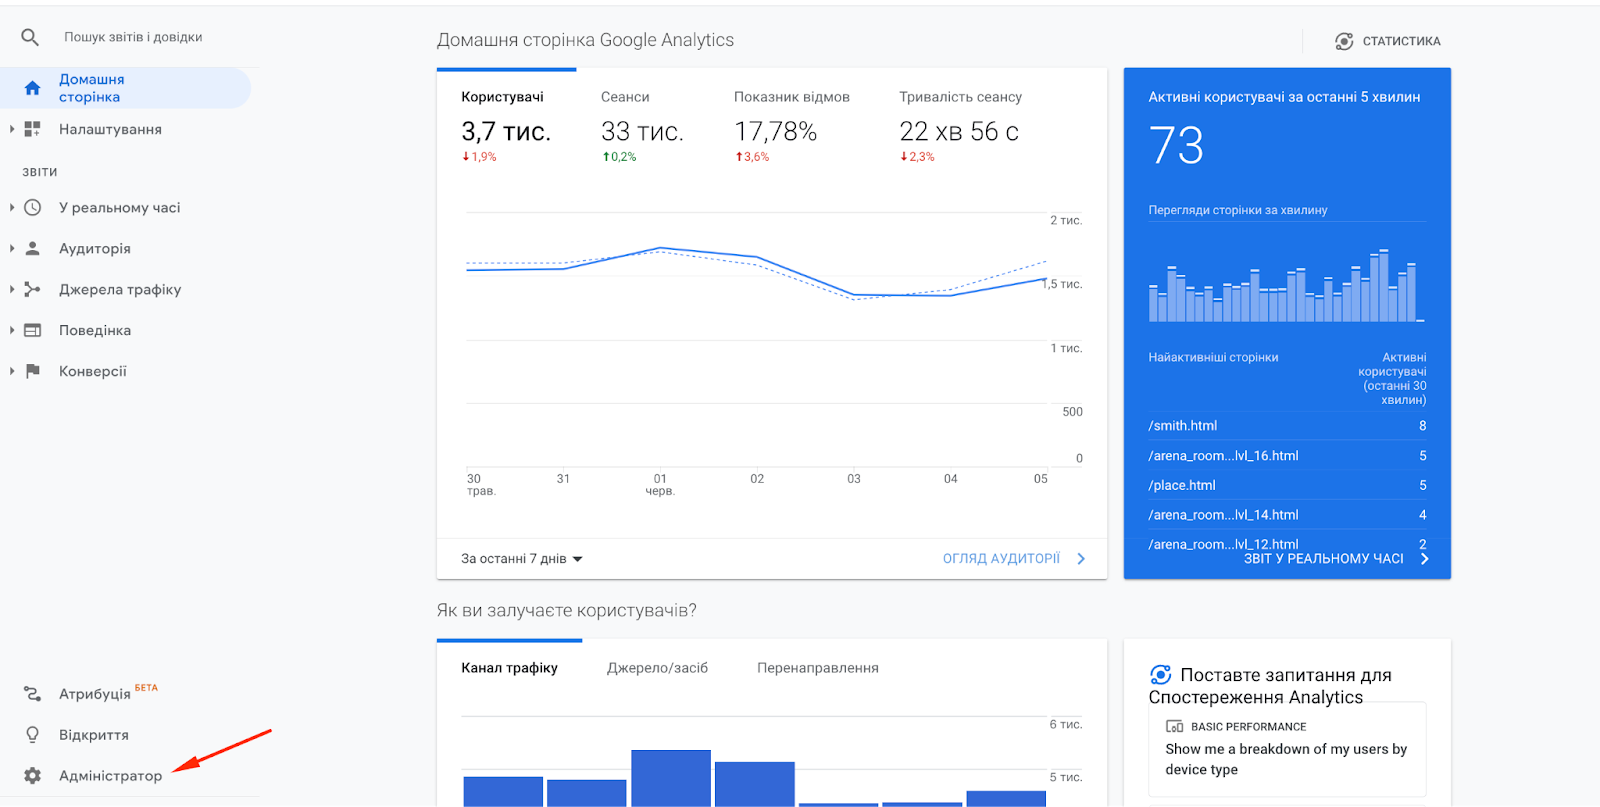Open the За останні 7 днів dropdown
Viewport: 1600px width, 807px height.
521,559
